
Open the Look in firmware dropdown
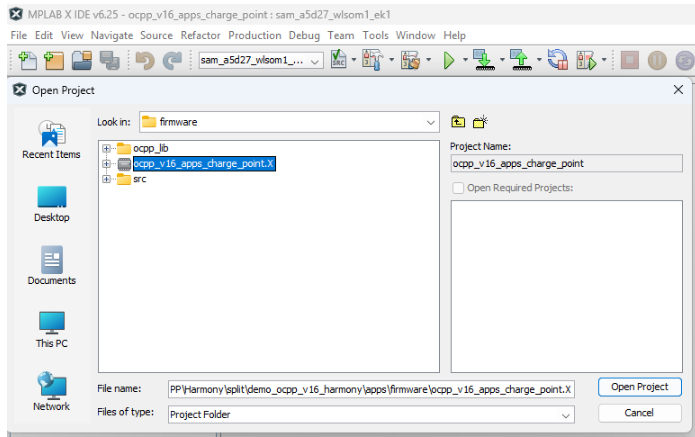tap(289, 122)
